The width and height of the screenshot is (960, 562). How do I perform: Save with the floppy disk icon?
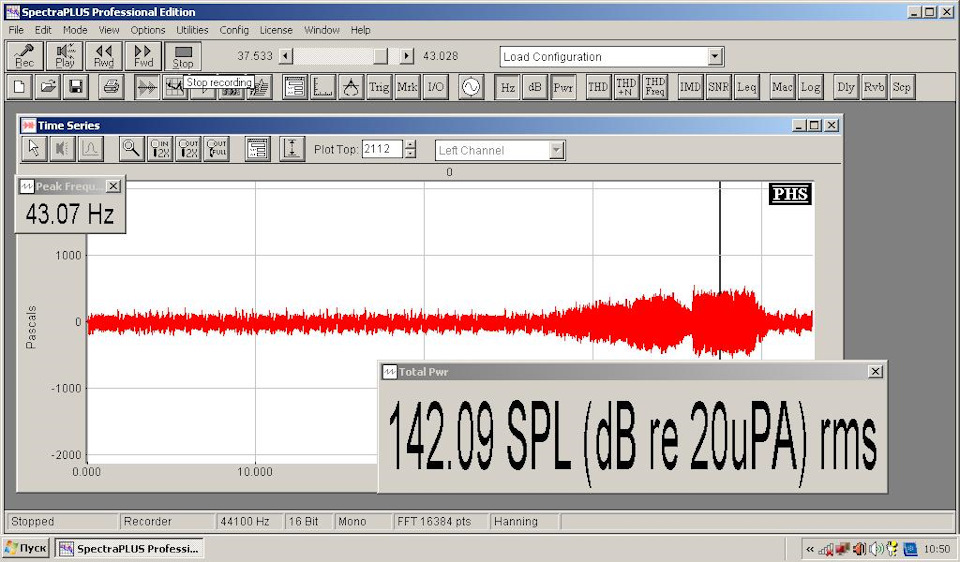[x=76, y=87]
